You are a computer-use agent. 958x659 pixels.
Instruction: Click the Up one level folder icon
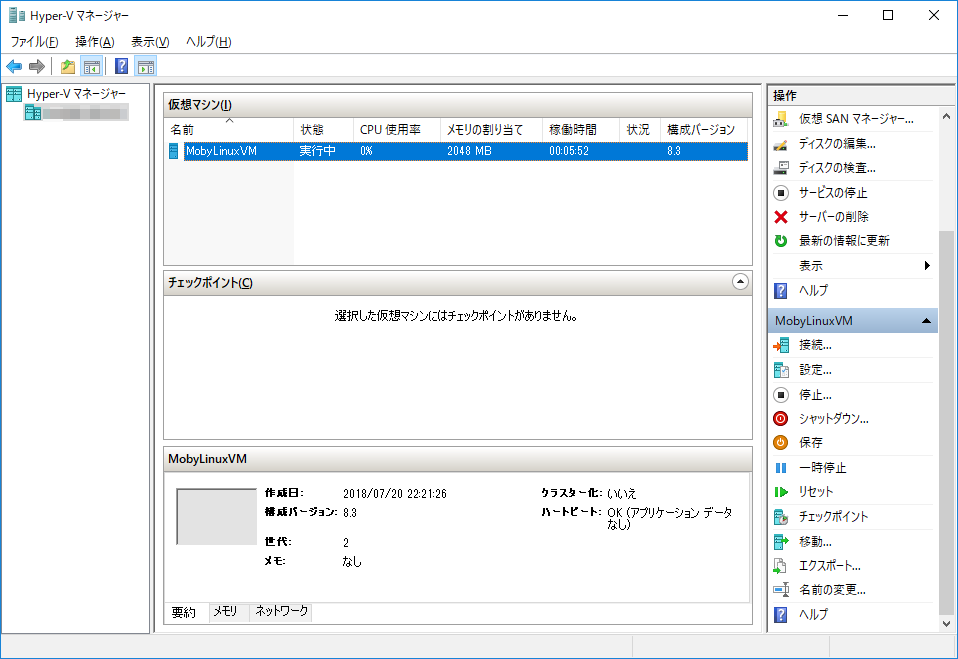pos(68,66)
